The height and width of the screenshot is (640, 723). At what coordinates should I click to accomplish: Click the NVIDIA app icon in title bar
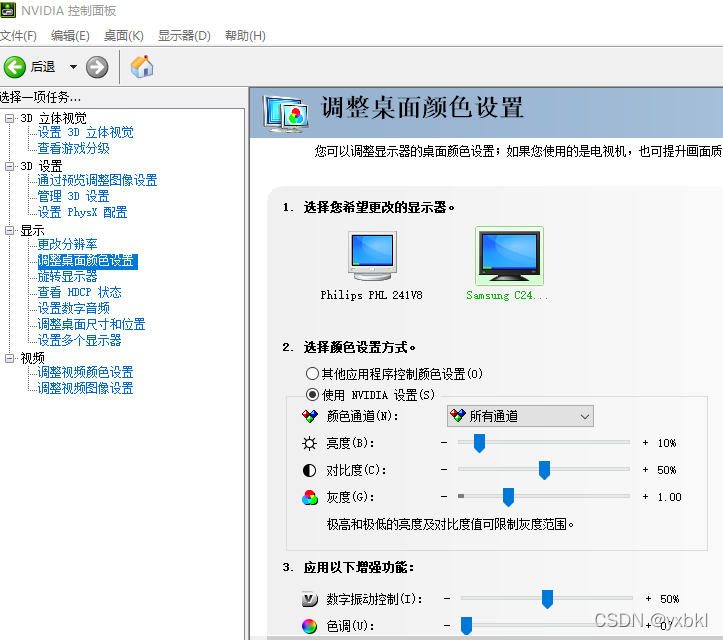pos(8,10)
